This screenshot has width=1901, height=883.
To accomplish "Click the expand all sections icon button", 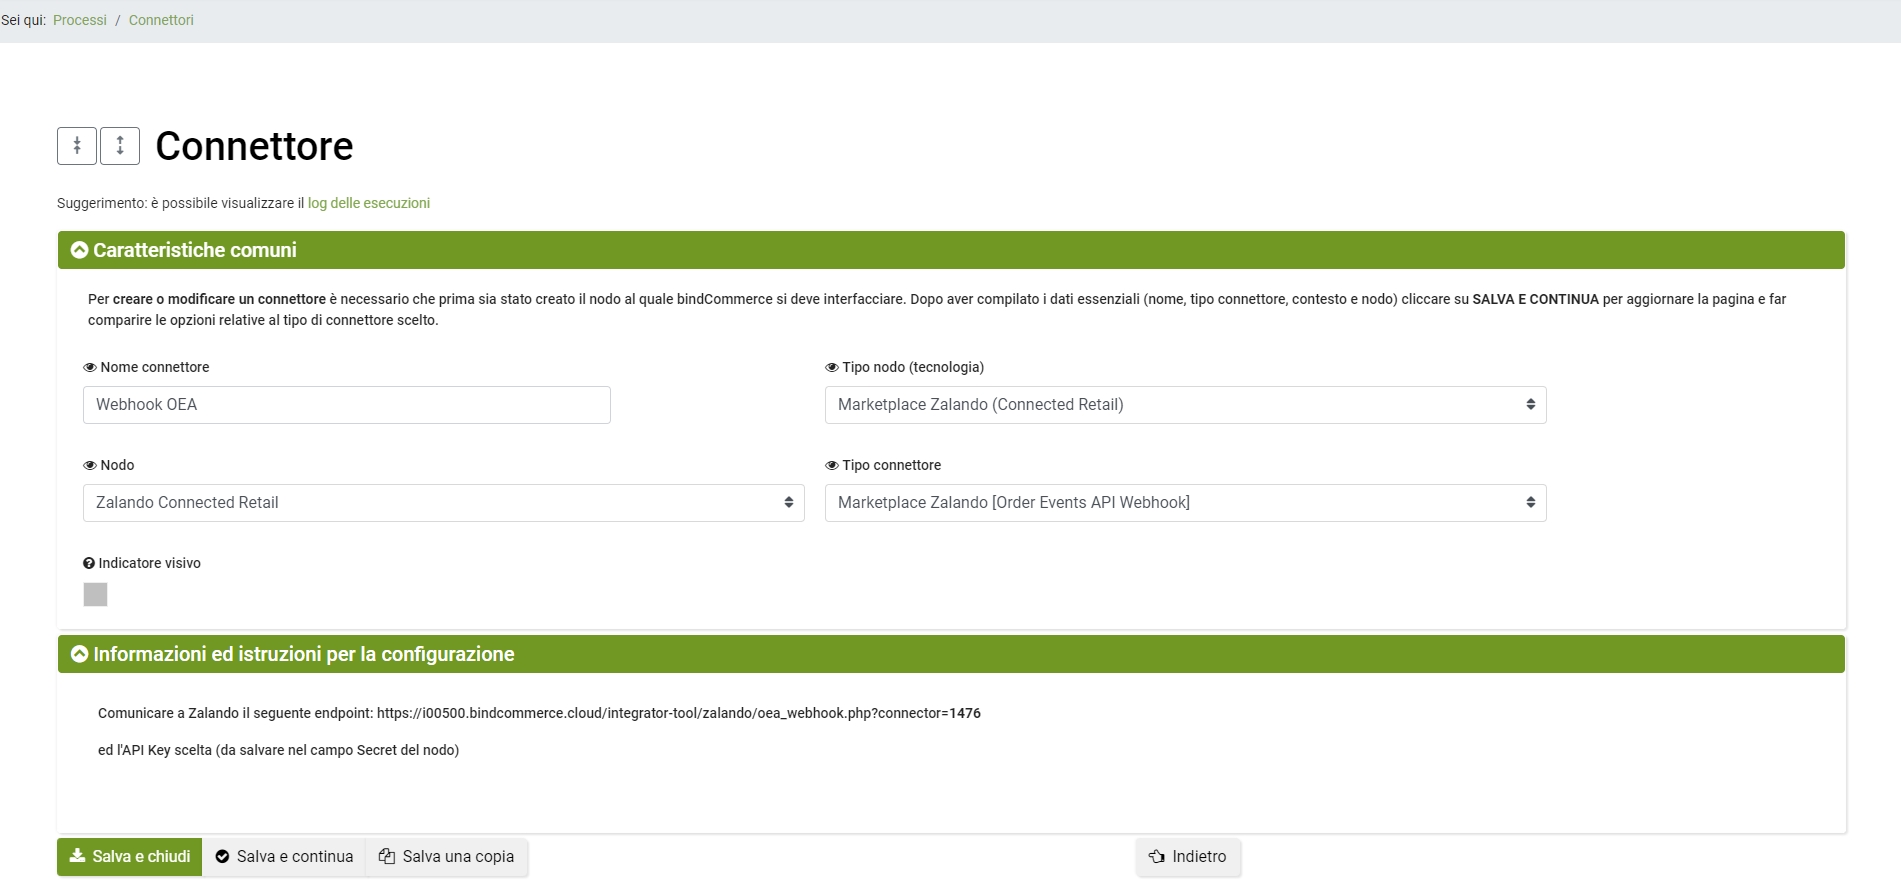I will [120, 146].
